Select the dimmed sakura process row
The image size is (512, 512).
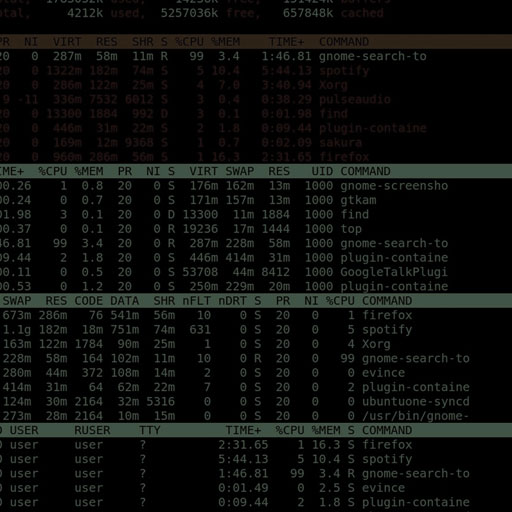pos(256,143)
